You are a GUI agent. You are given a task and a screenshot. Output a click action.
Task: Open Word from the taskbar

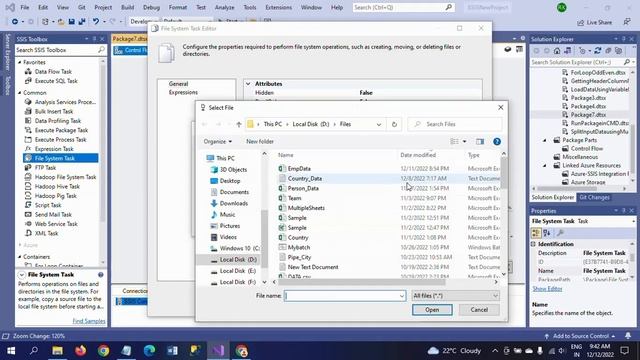click(x=172, y=351)
